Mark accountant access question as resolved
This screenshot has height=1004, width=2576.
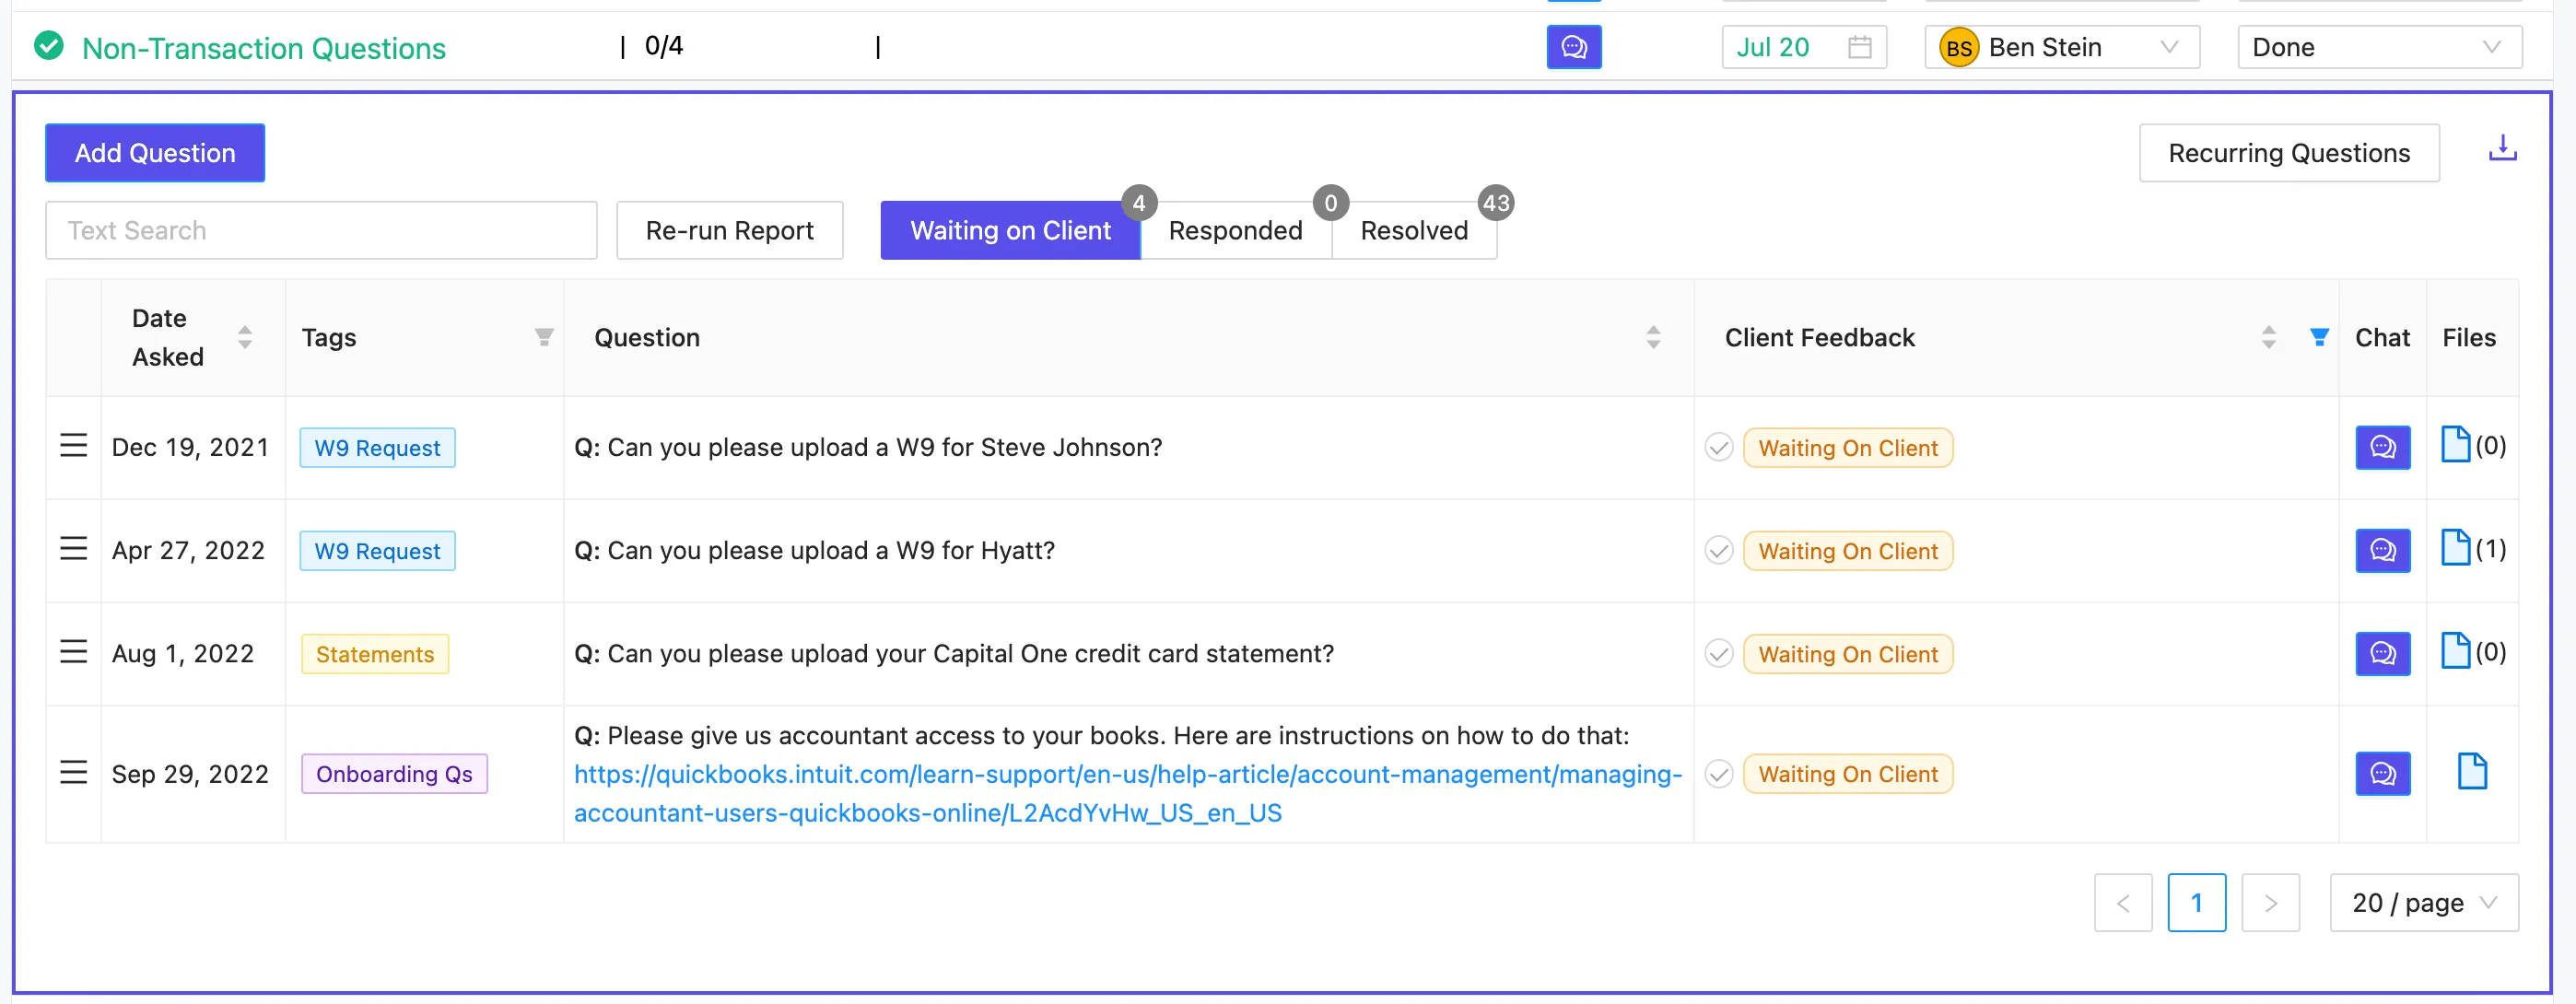[1717, 774]
